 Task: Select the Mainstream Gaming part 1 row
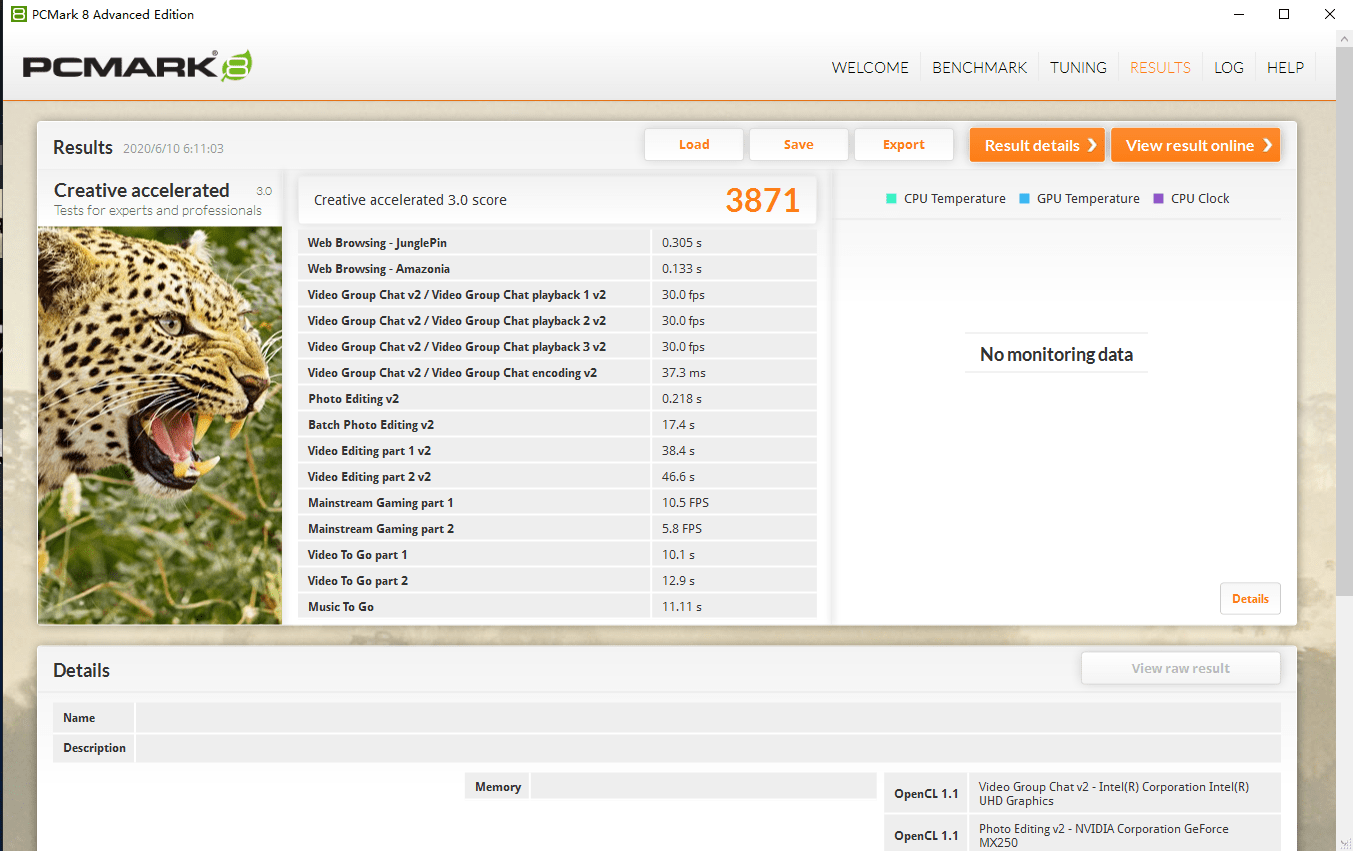tap(557, 502)
